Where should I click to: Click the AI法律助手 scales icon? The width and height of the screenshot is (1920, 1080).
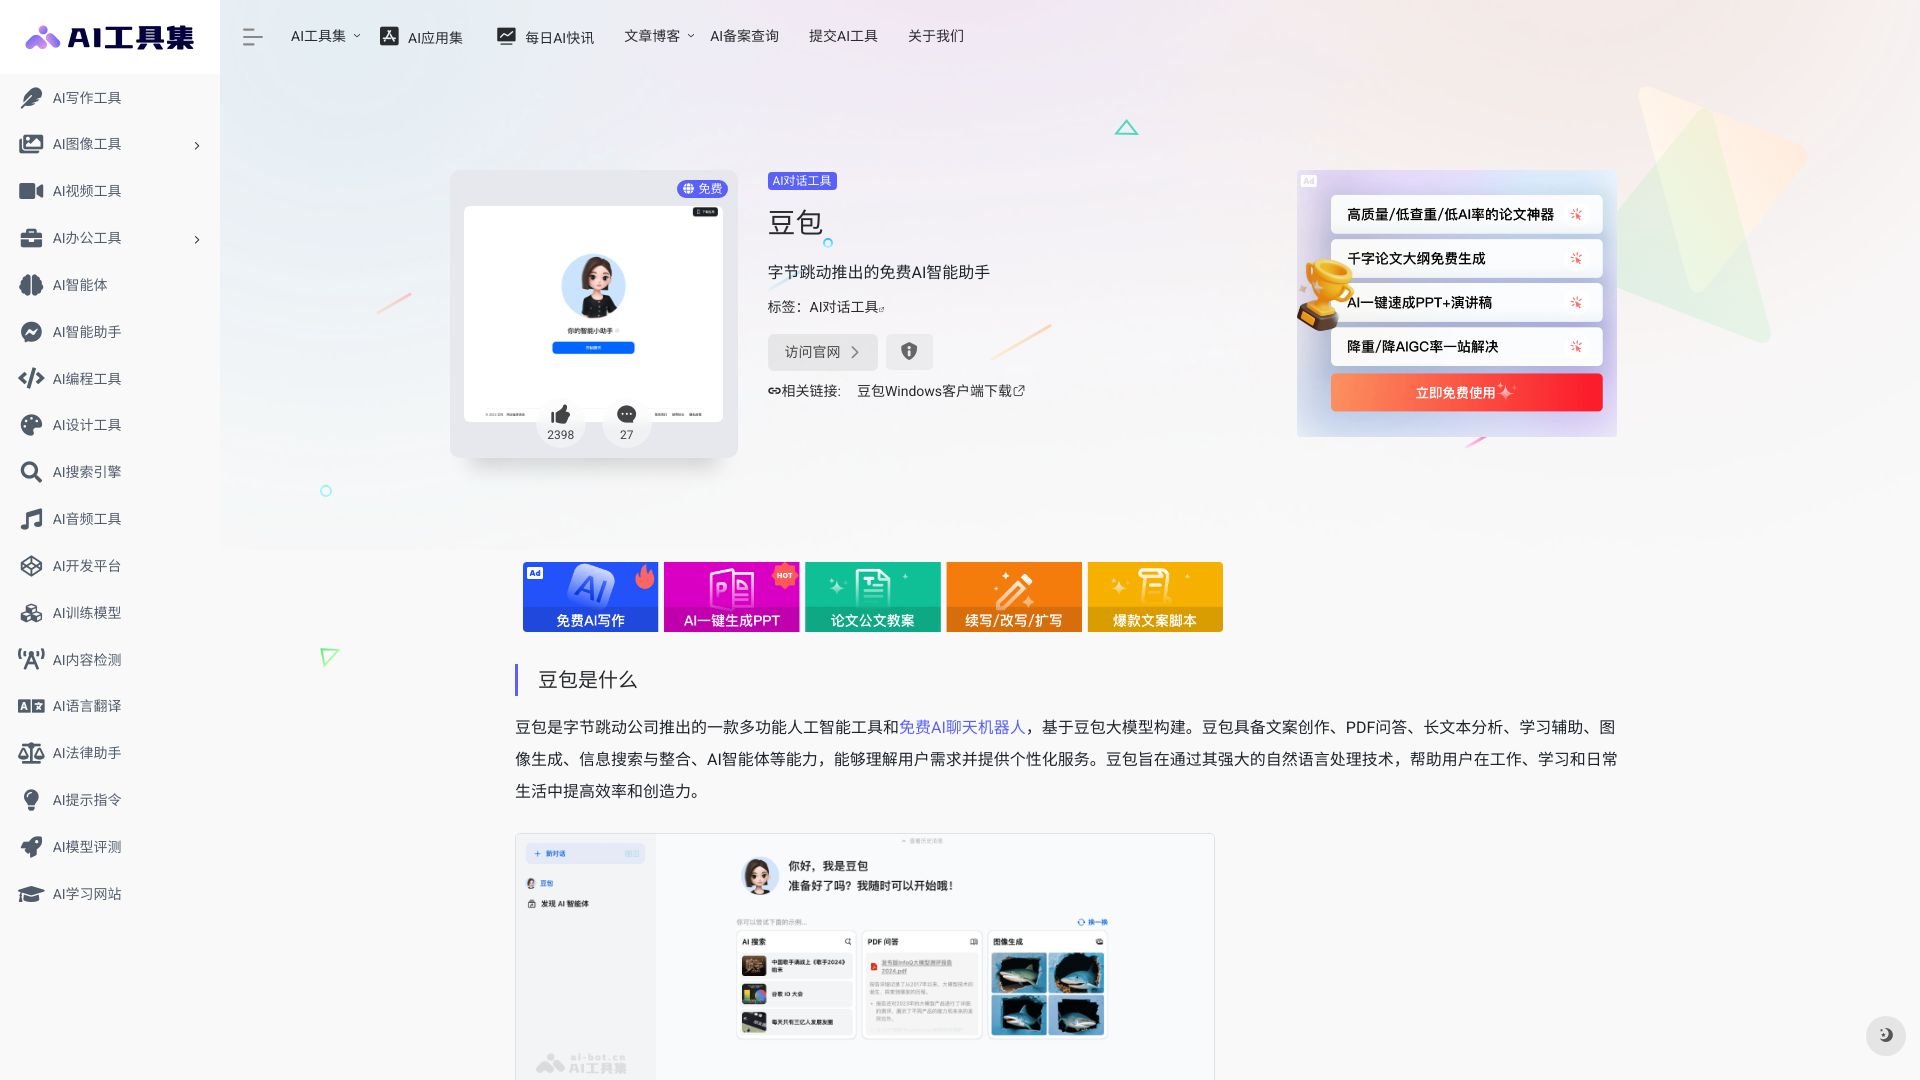tap(31, 753)
